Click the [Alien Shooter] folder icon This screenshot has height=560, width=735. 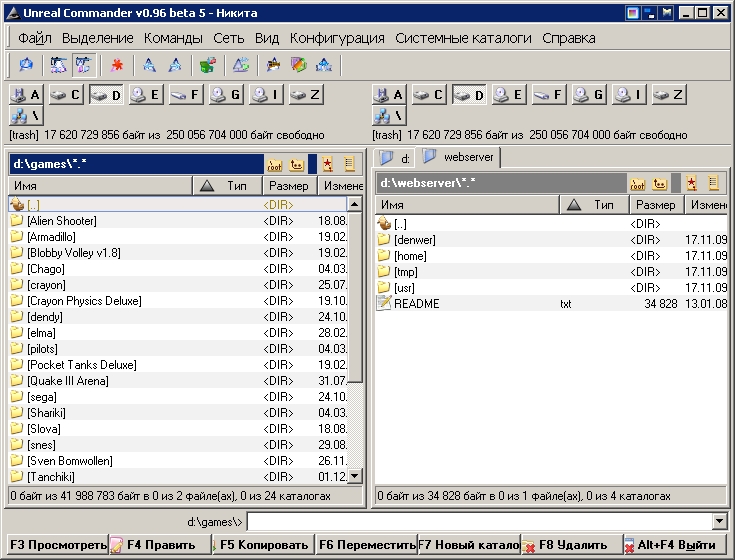[17, 220]
